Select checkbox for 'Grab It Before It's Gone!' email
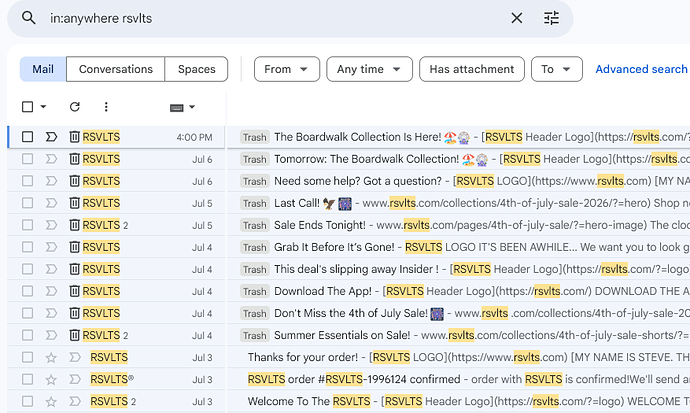 pyautogui.click(x=27, y=247)
